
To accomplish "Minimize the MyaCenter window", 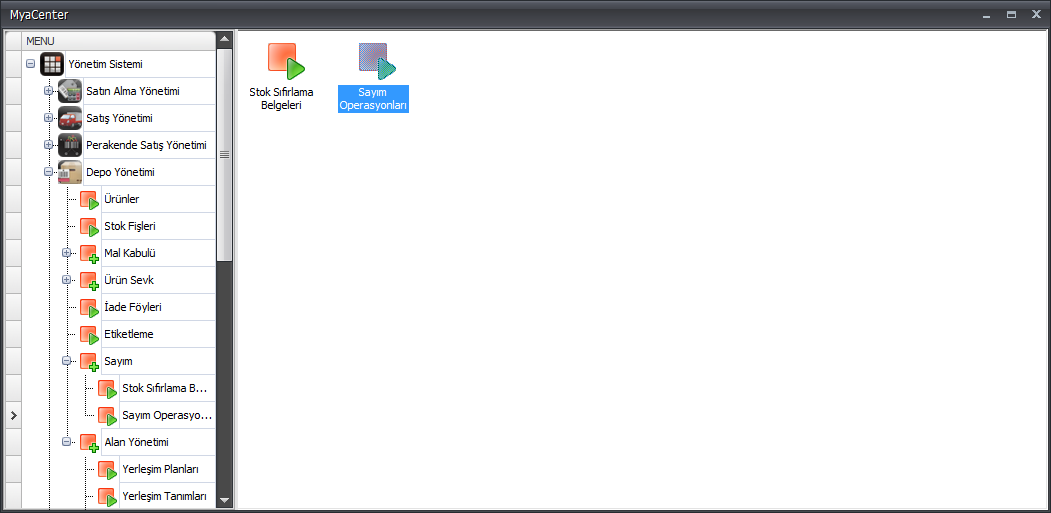I will coord(986,14).
